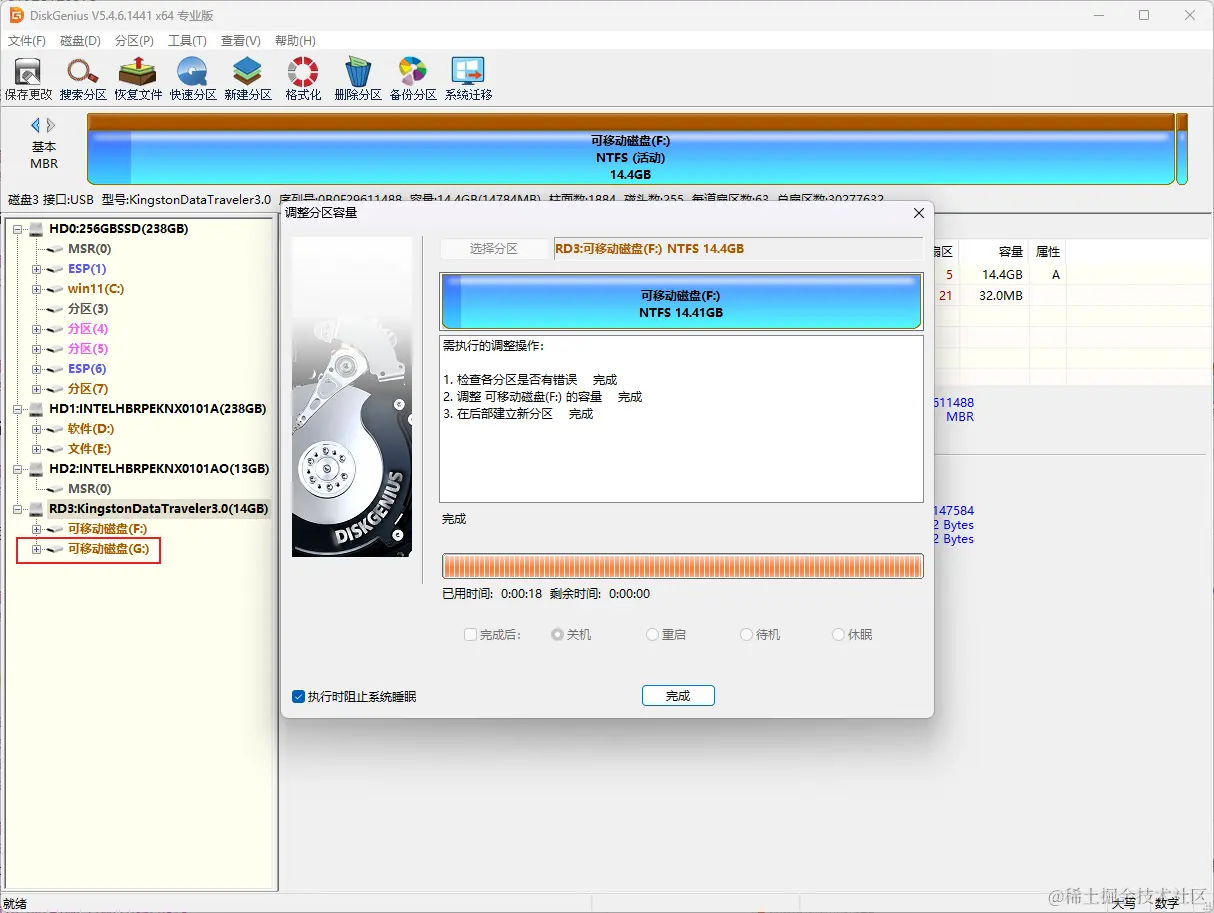Click the 保存更改 toolbar icon
This screenshot has width=1214, height=913.
(x=28, y=79)
